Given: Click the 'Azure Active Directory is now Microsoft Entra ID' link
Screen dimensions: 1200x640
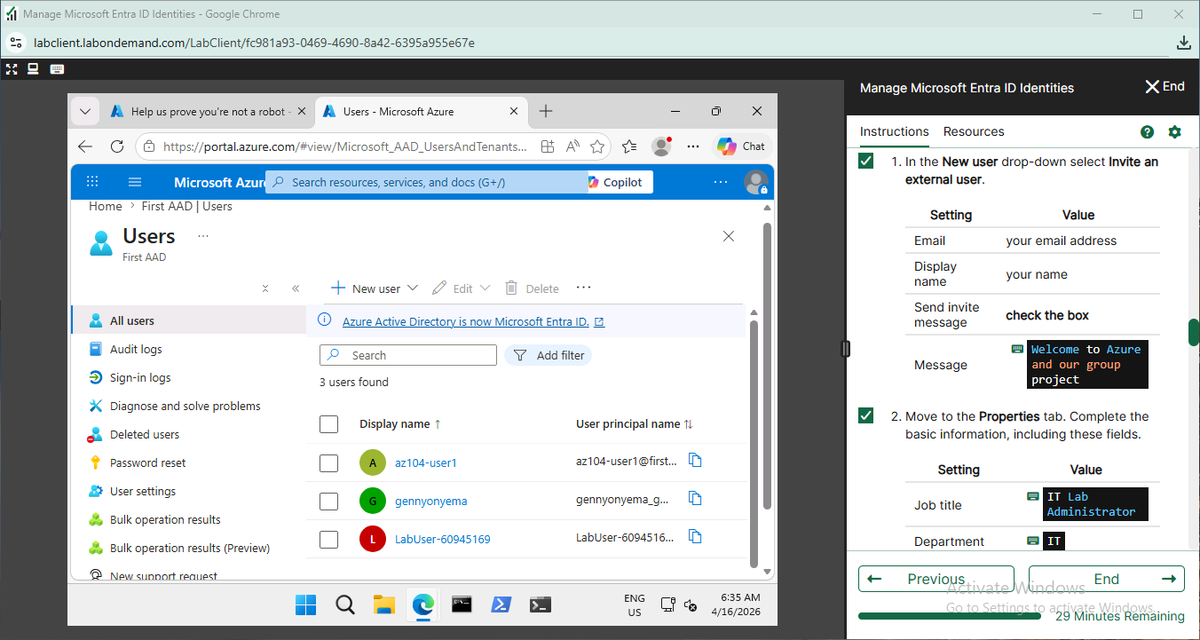Looking at the screenshot, I should 465,322.
